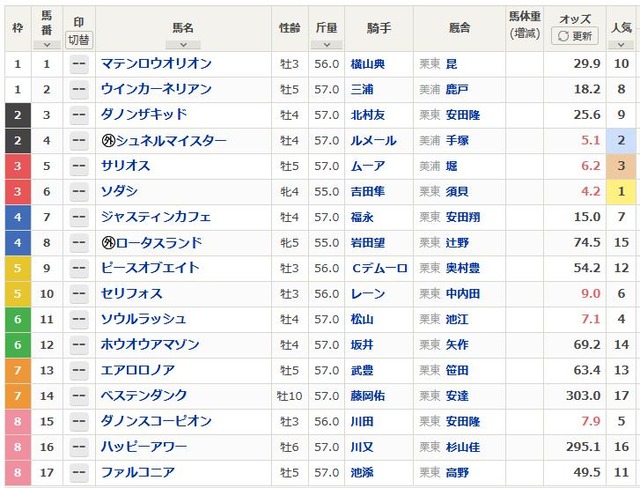Toggle the mark selector for ベステンダンク
640x488 pixels.
click(x=79, y=396)
